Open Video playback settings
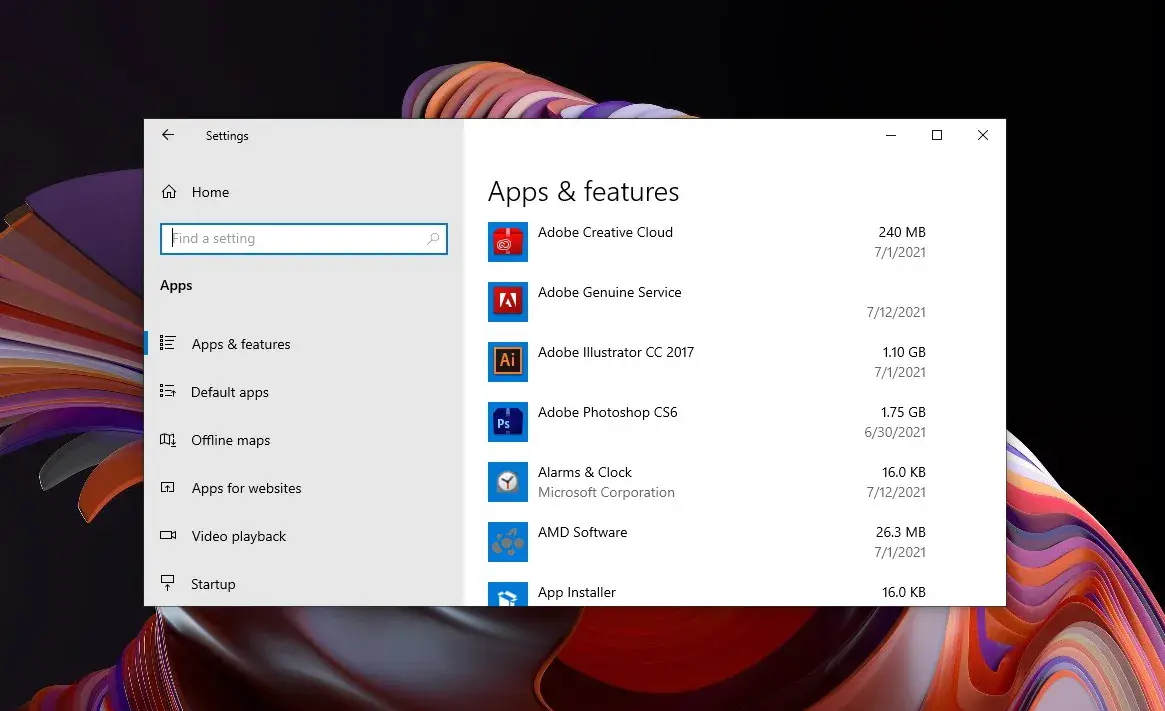1165x711 pixels. point(239,536)
